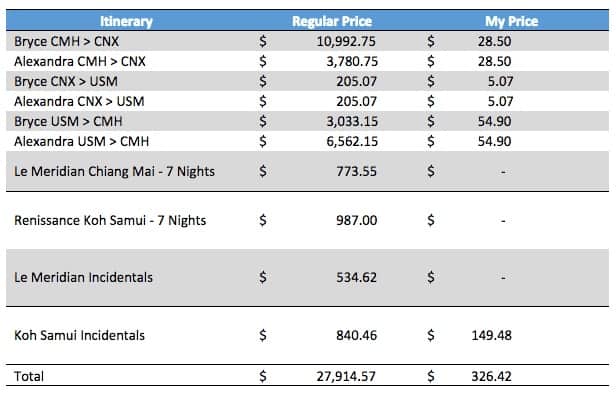Click the Bryce CMH > CNX cell
Image resolution: width=616 pixels, height=396 pixels.
pyautogui.click(x=66, y=41)
